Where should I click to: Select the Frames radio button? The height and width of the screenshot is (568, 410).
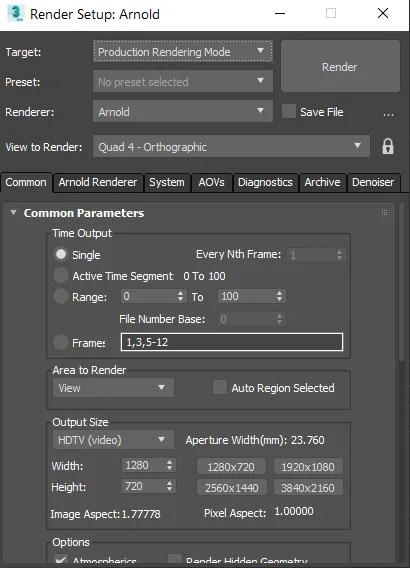coord(61,342)
